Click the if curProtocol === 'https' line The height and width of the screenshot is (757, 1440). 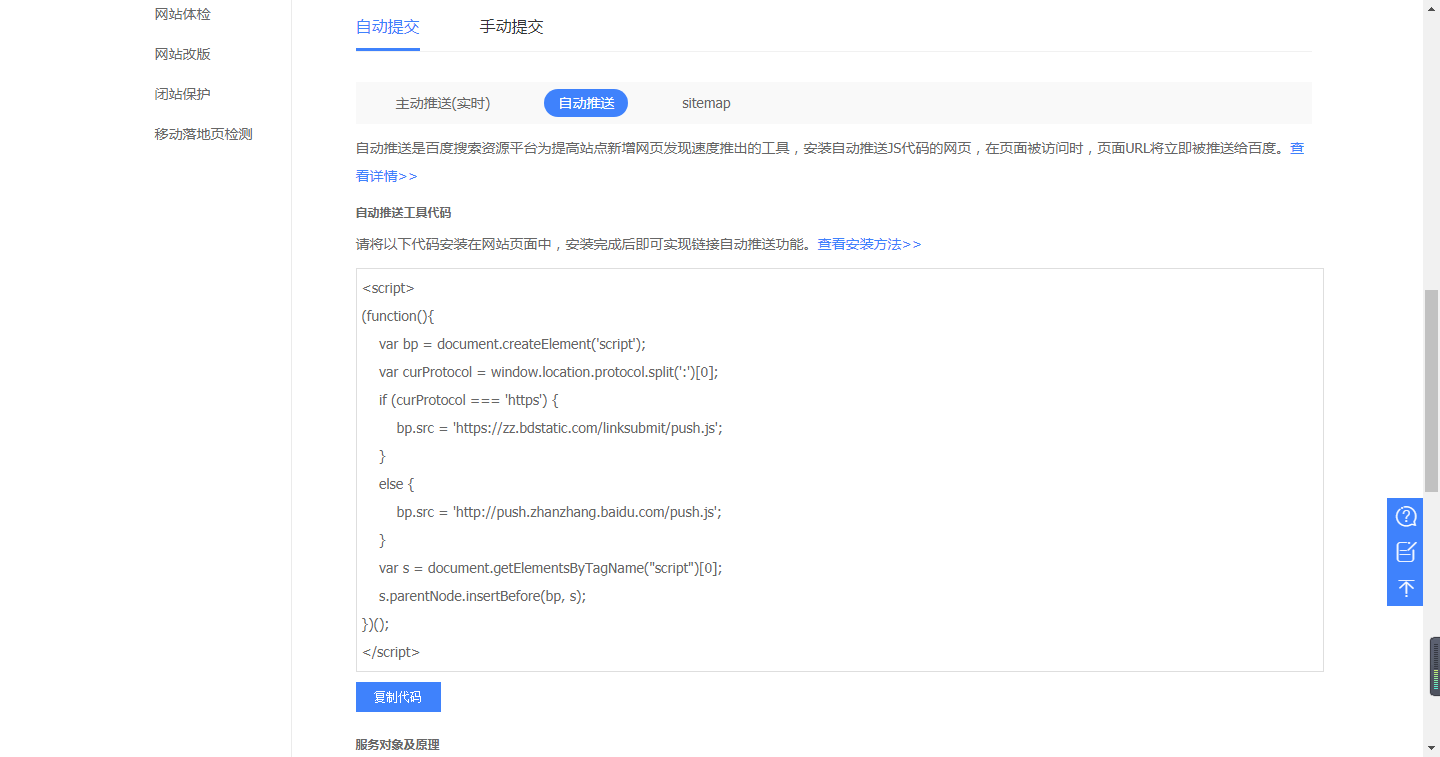[x=468, y=400]
